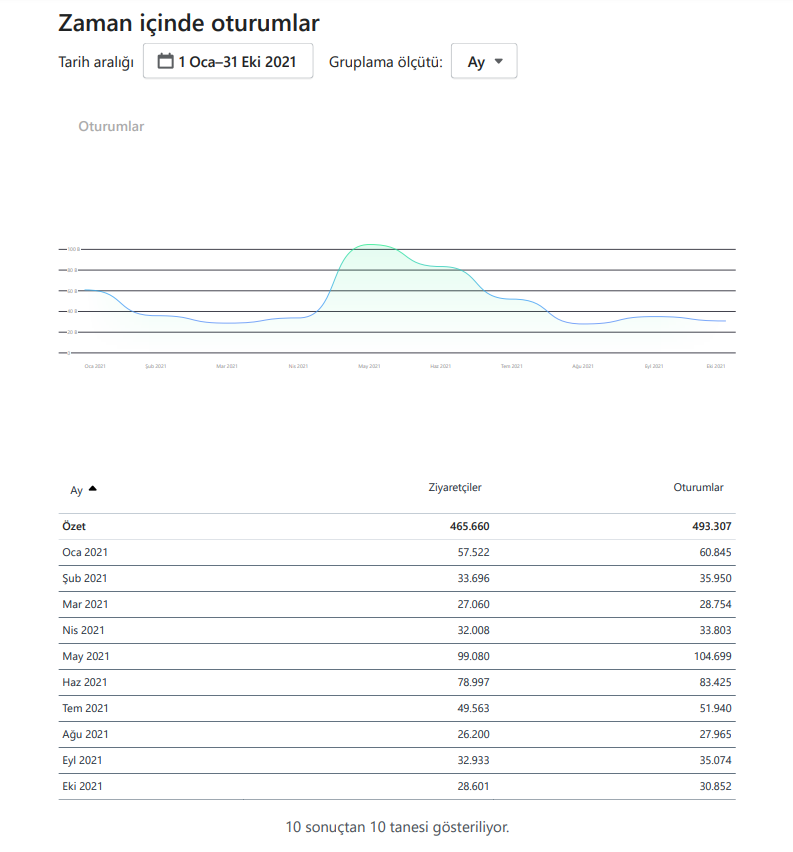This screenshot has width=793, height=852.
Task: Select the Tem 2021 row
Action: 397,709
